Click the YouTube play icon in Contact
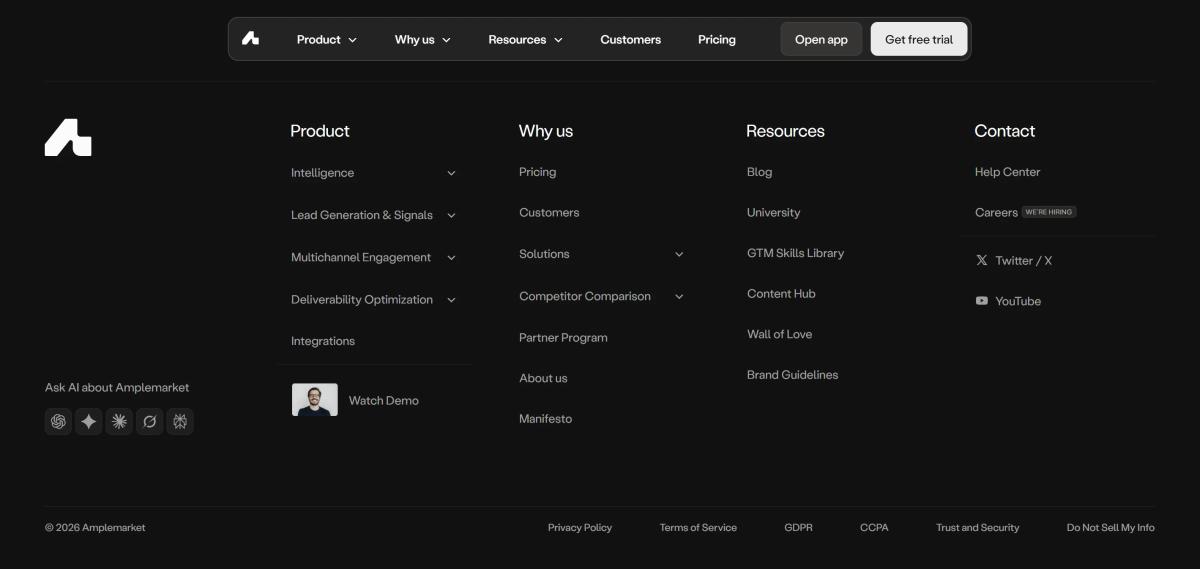This screenshot has width=1200, height=569. tap(982, 301)
